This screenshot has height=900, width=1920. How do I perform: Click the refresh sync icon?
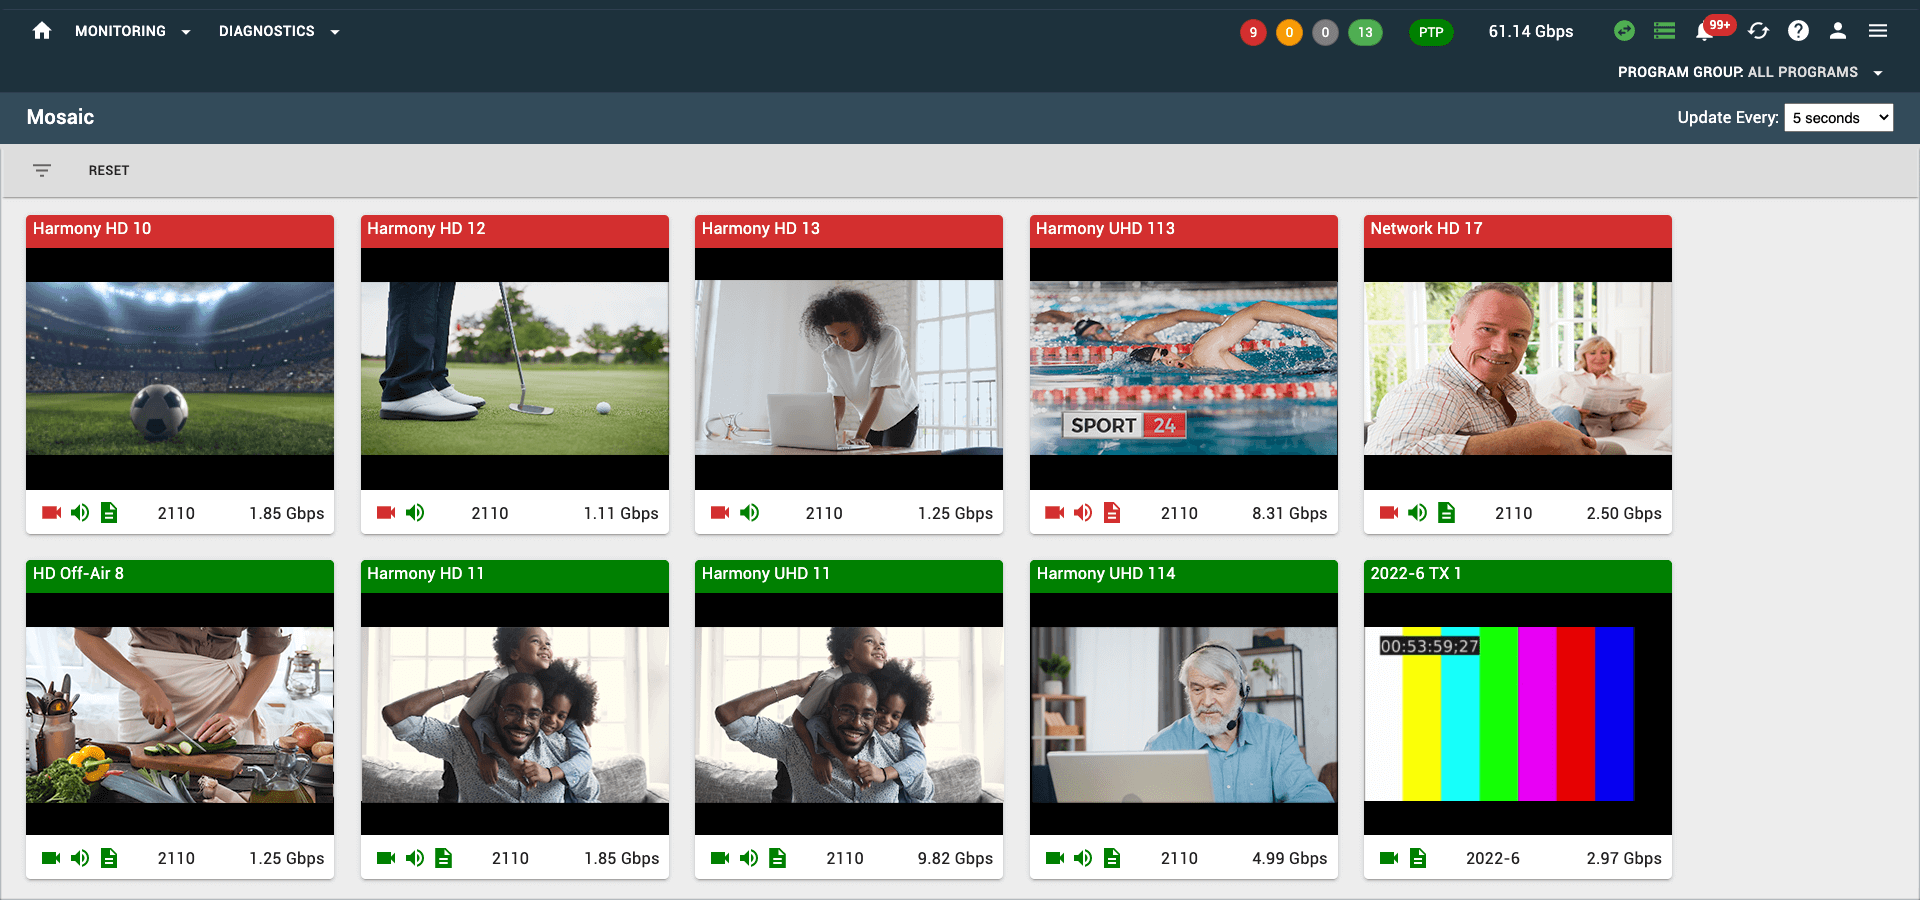(x=1758, y=31)
